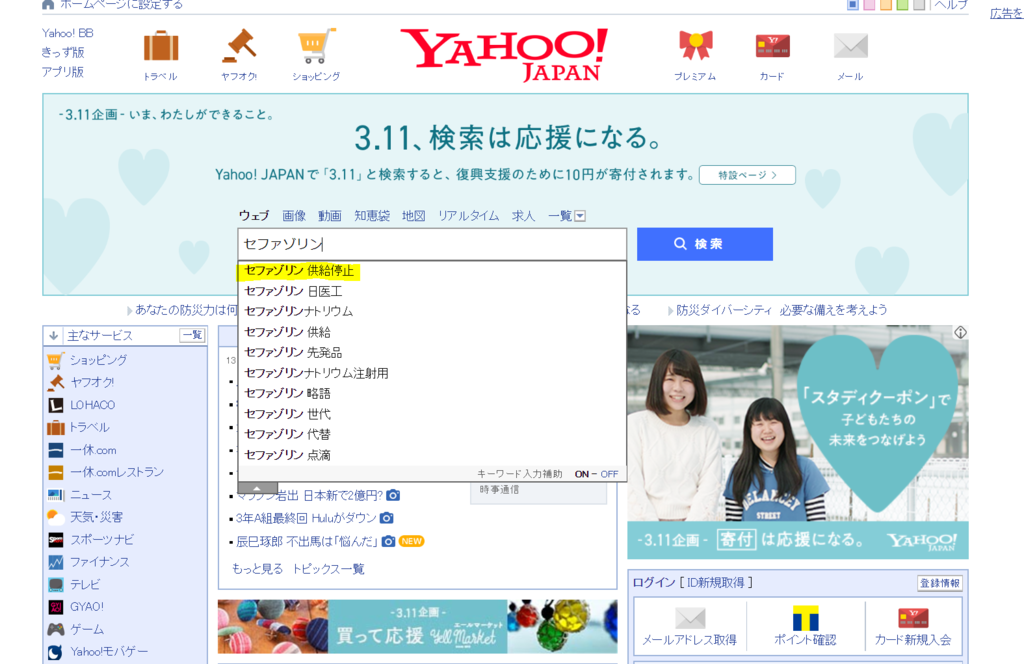Screen dimensions: 1024x664
Task: Open スポーツナビ in the services sidebar
Action: (x=102, y=539)
